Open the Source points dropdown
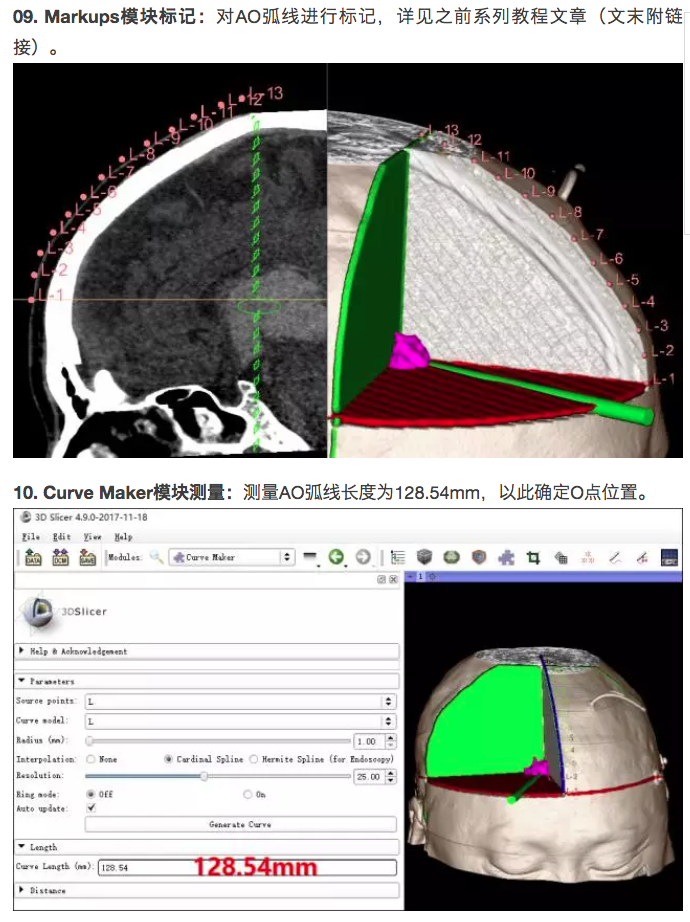 [x=240, y=702]
